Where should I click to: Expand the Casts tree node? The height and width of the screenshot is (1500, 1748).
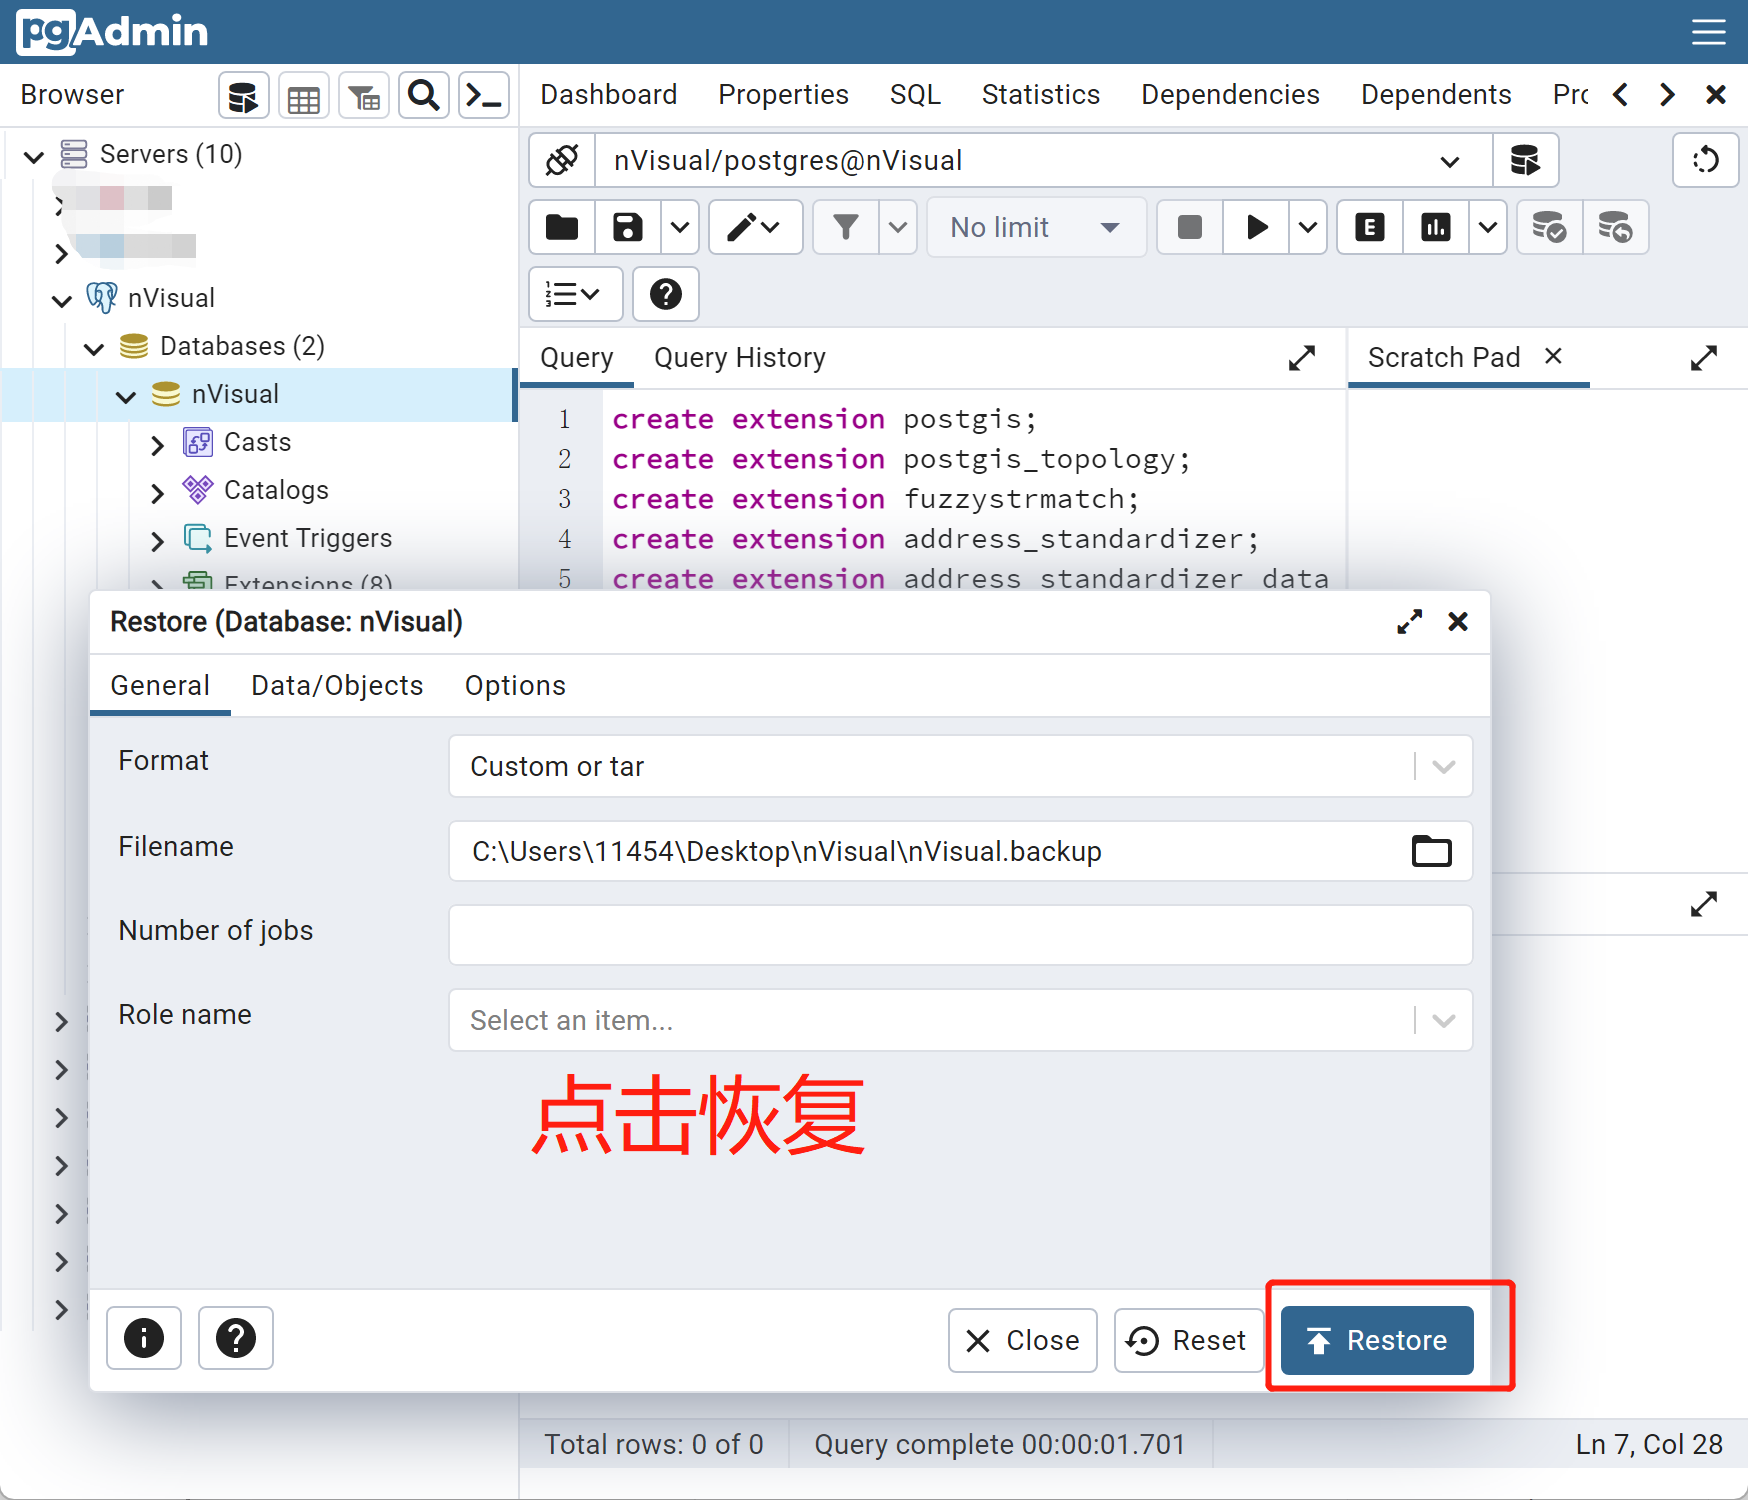tap(157, 444)
